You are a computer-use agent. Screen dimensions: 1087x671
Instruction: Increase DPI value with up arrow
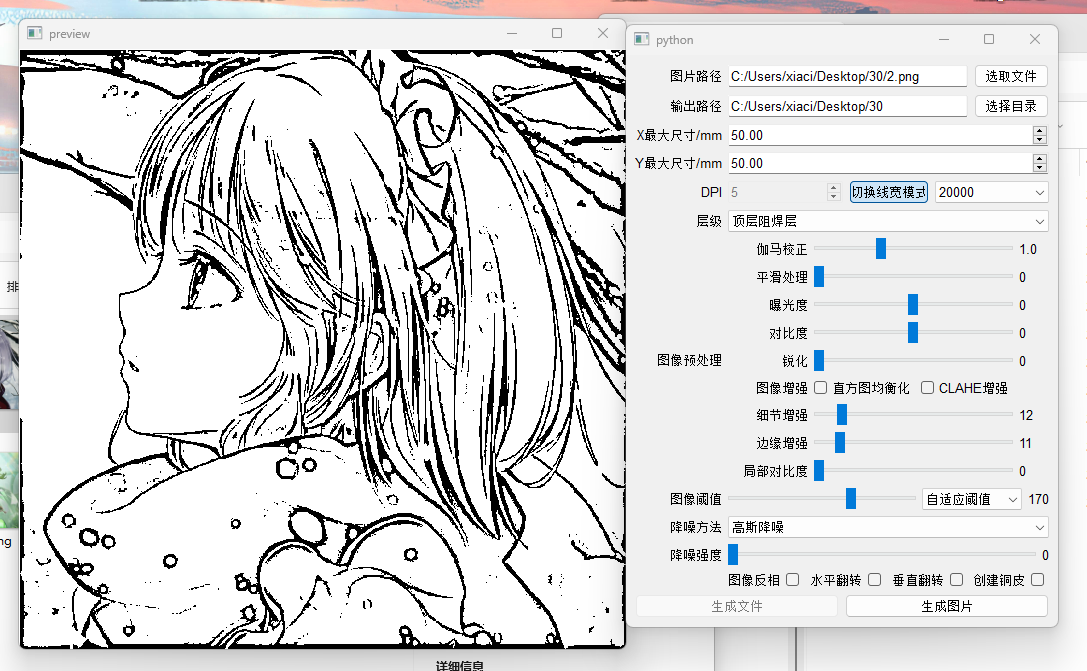(834, 188)
